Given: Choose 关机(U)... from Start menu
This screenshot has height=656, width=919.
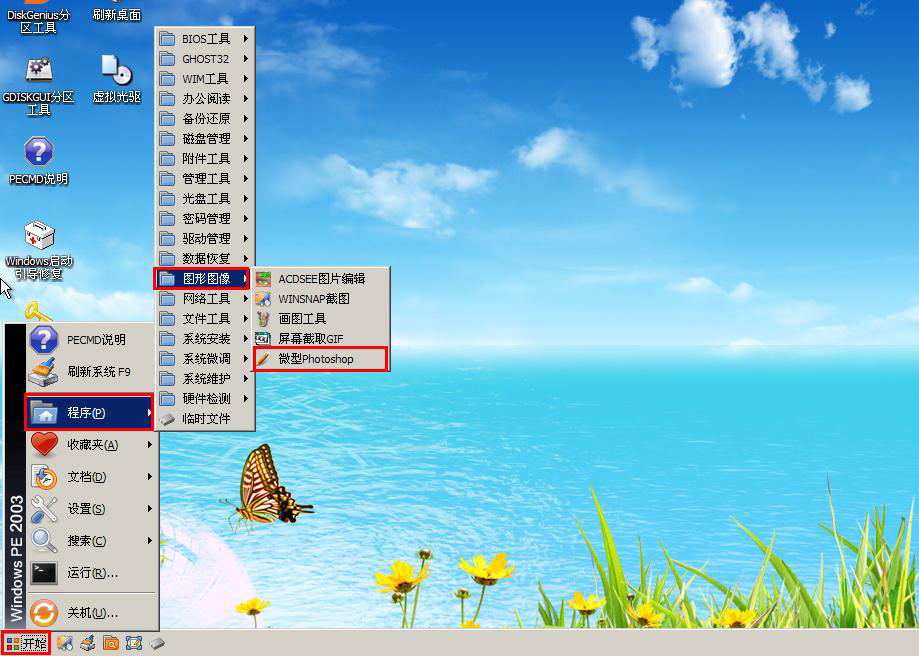Looking at the screenshot, I should click(x=92, y=613).
